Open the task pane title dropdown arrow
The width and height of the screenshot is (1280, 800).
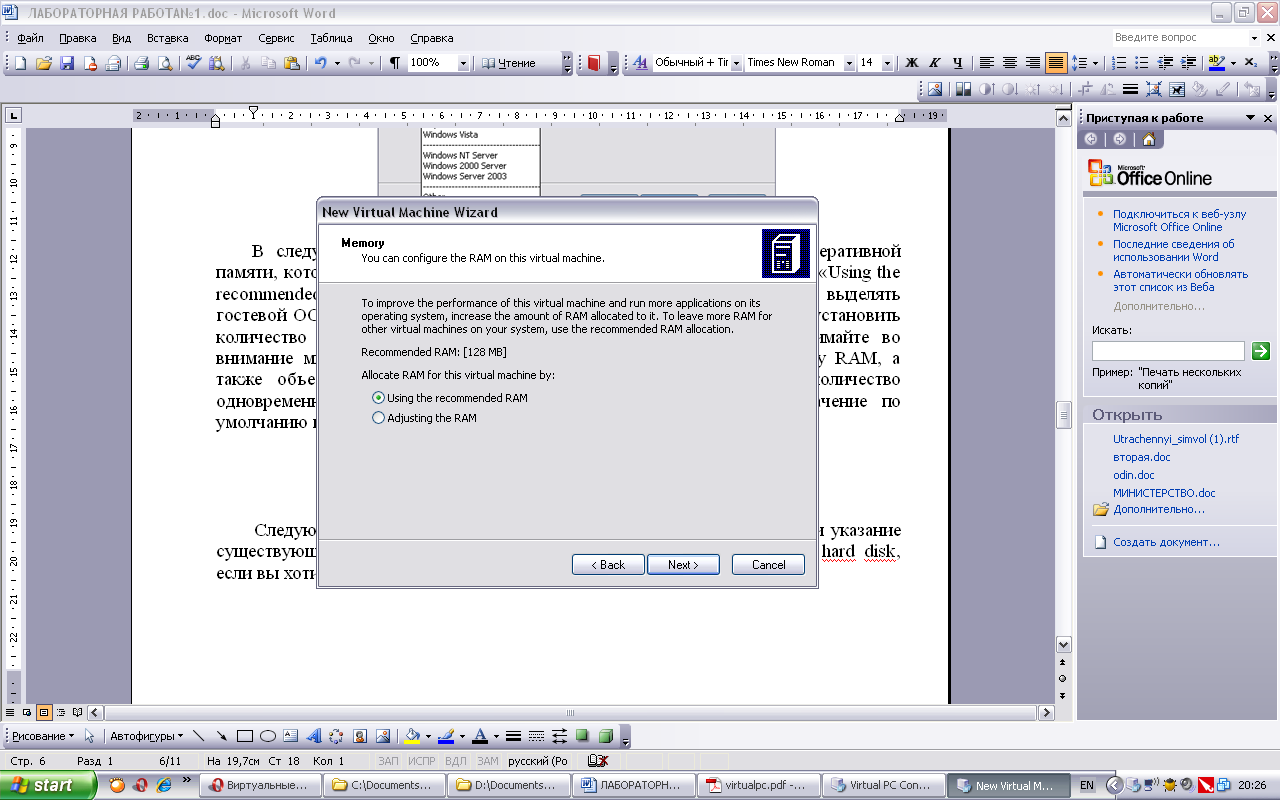(1250, 118)
